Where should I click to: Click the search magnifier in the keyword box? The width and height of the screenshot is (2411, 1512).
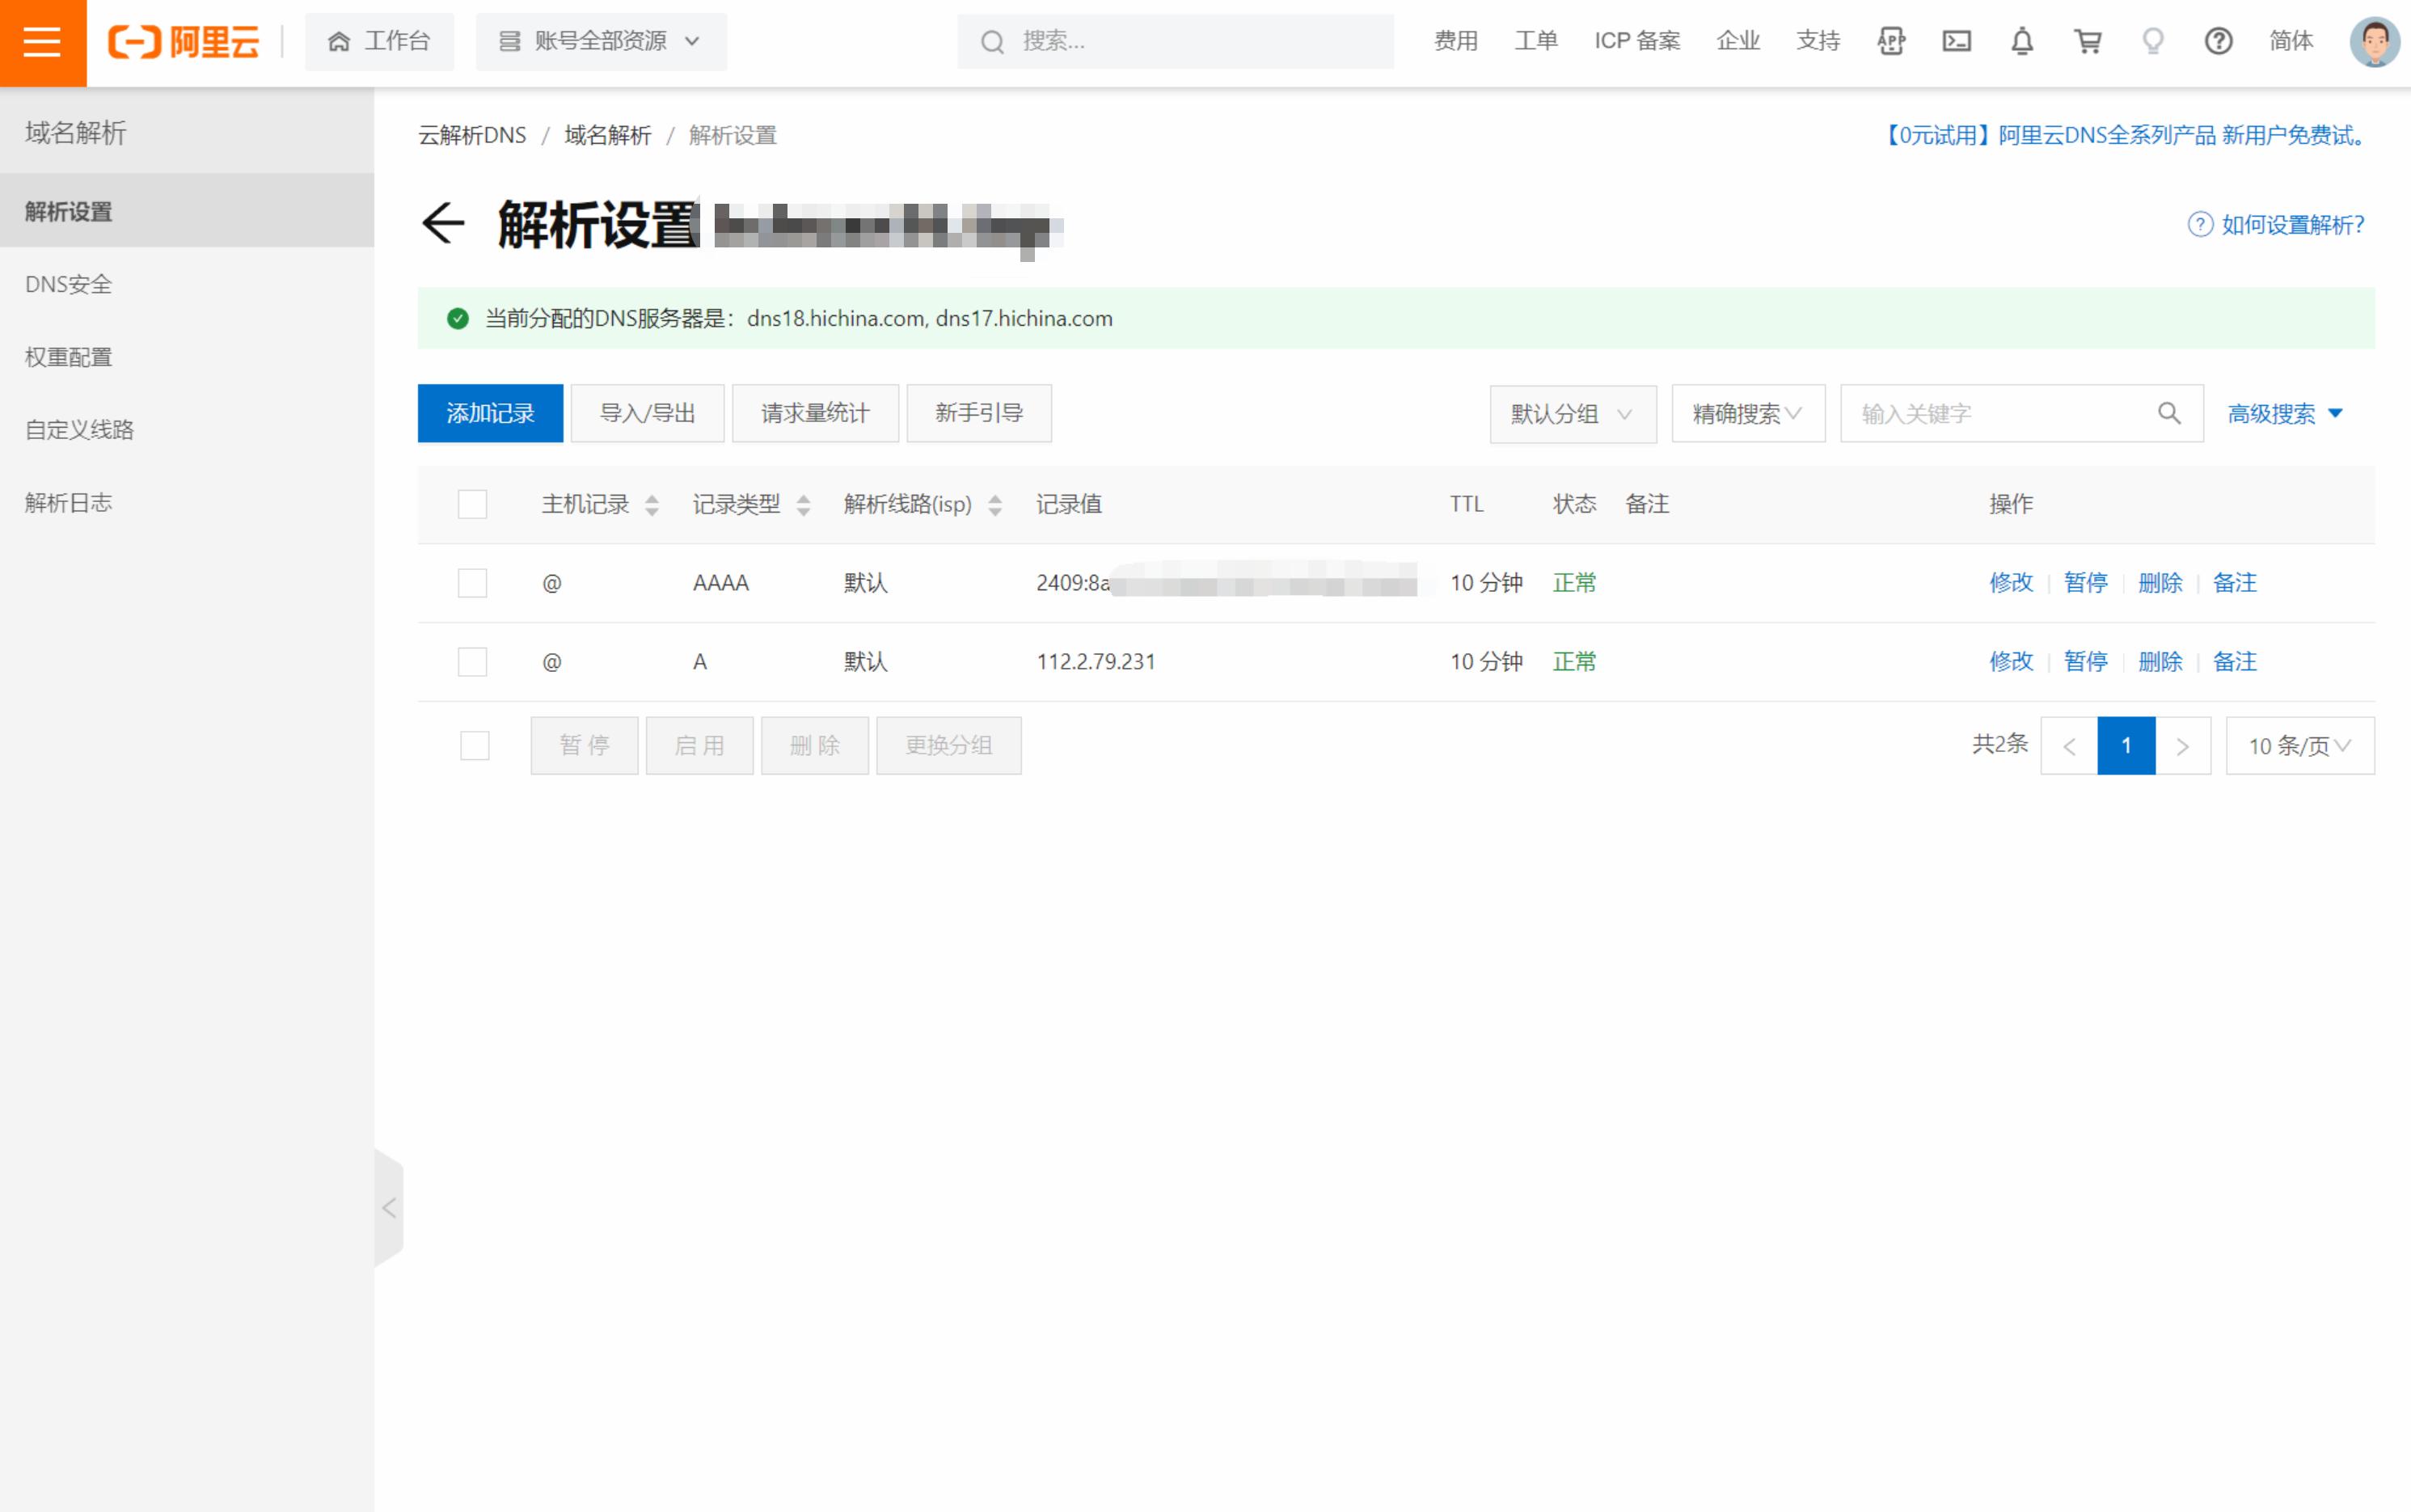tap(2169, 413)
